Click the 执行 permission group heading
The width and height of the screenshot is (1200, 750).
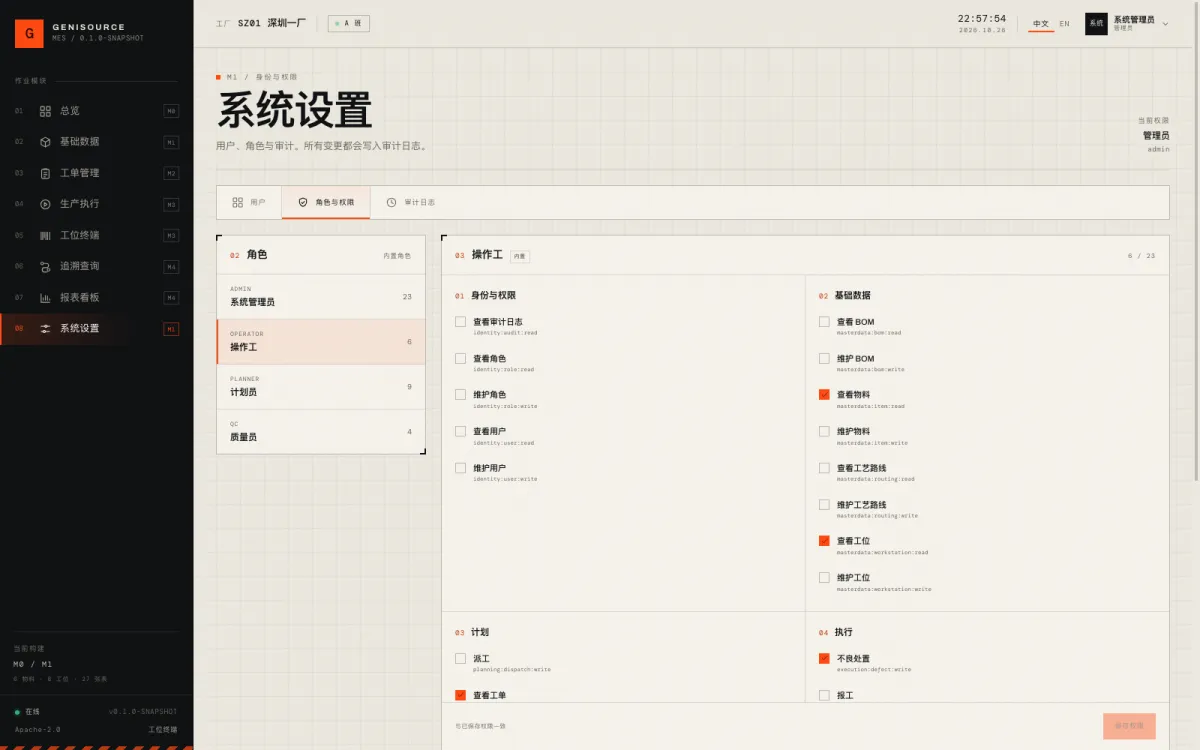tap(843, 632)
